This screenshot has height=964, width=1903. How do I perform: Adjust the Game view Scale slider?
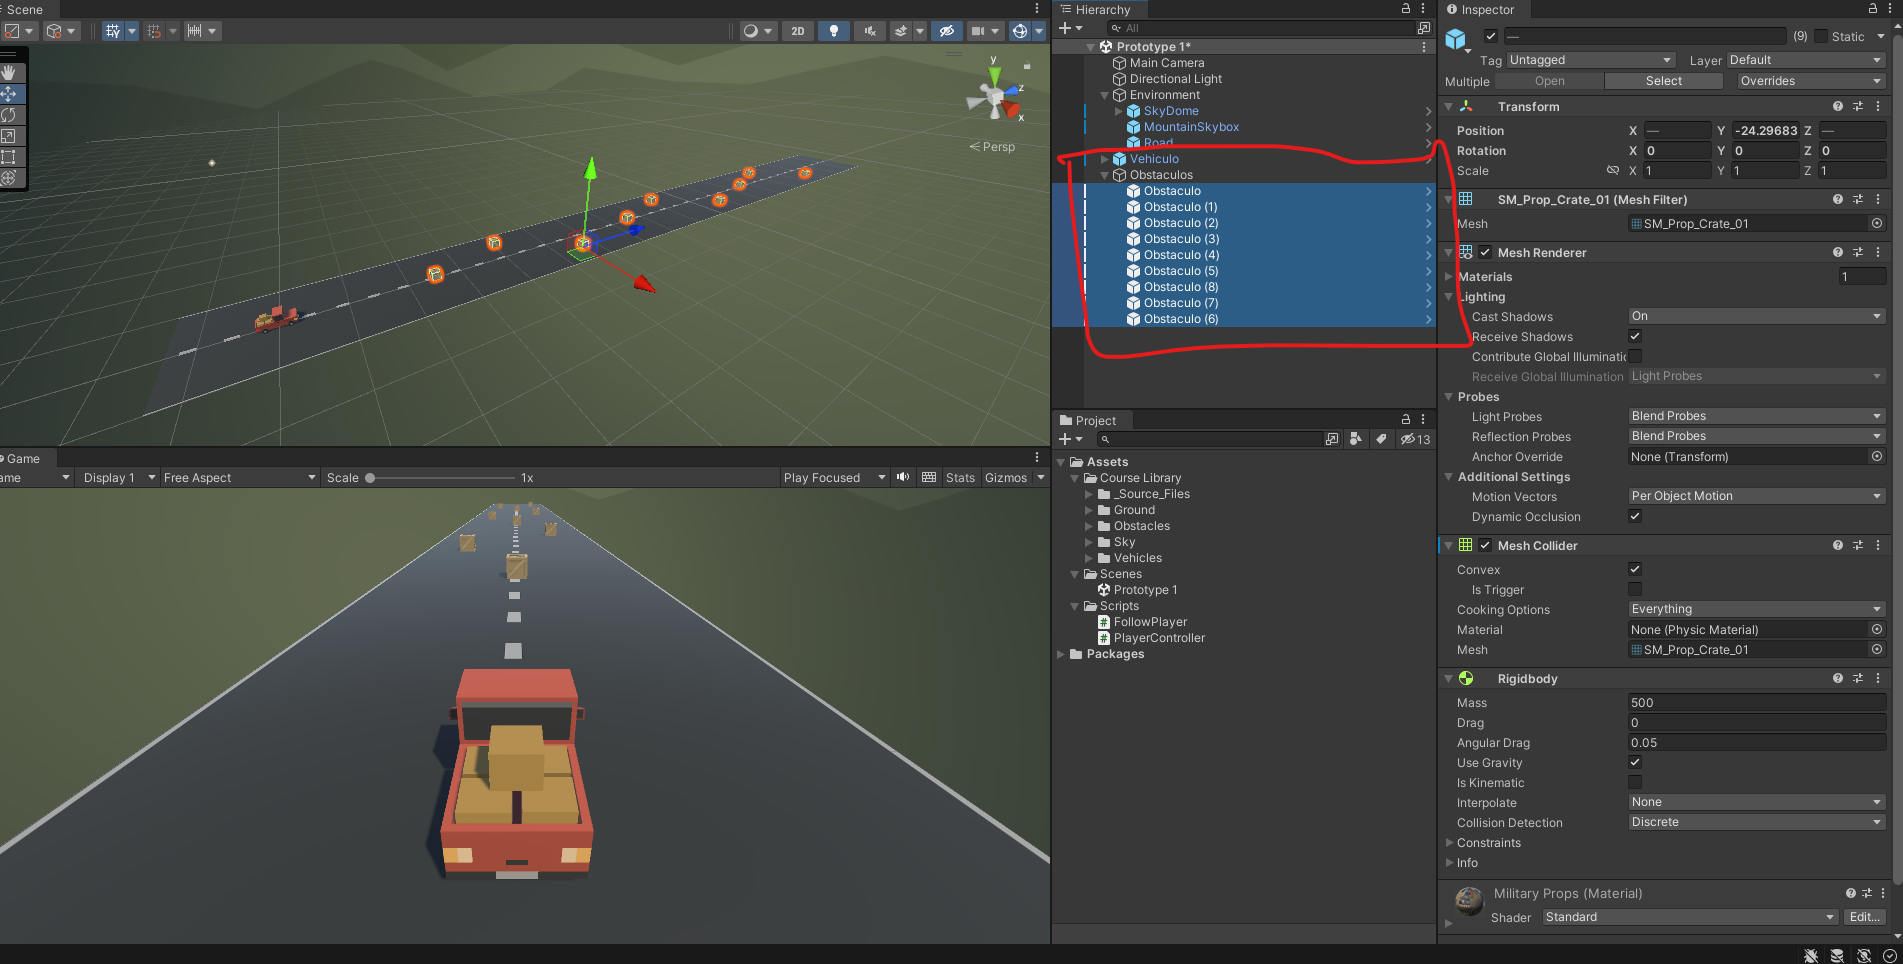click(x=371, y=478)
